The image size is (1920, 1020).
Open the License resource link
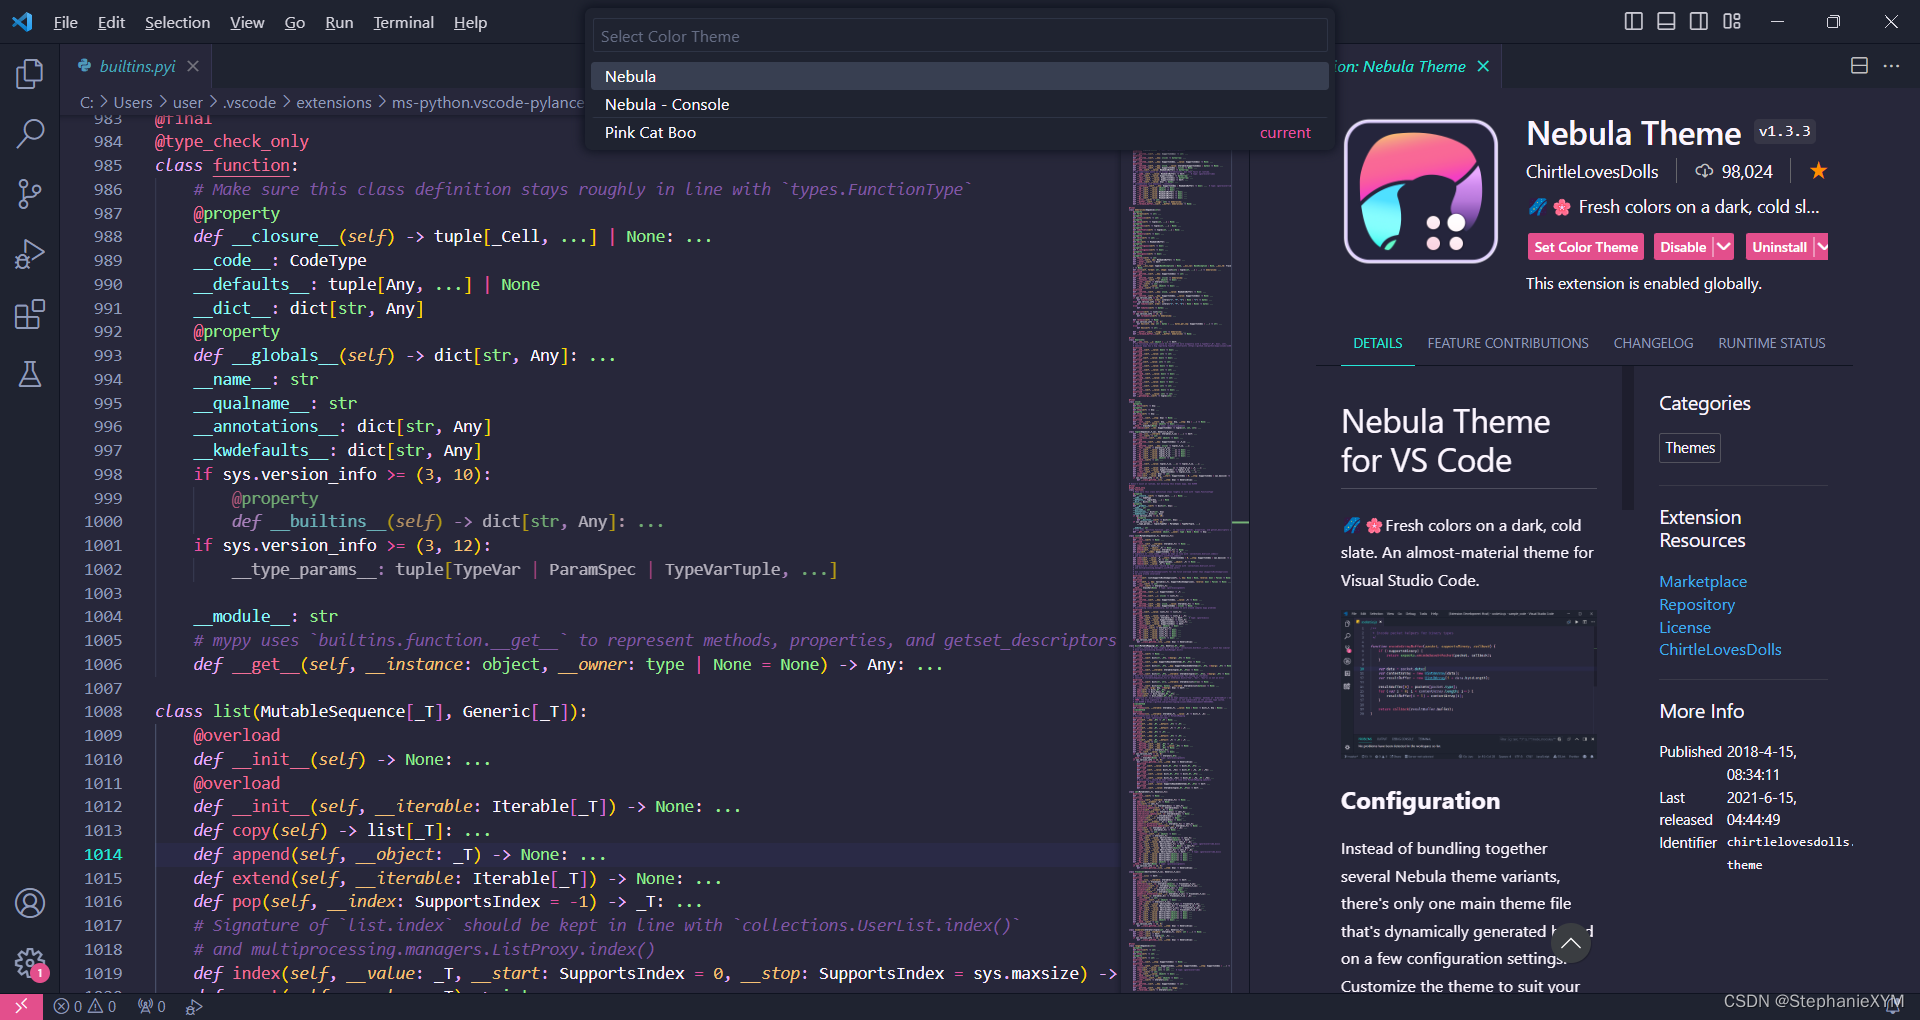tap(1685, 627)
